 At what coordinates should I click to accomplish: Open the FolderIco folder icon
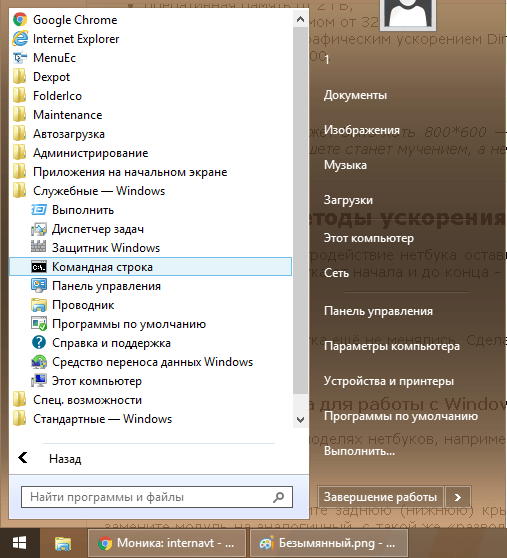pyautogui.click(x=20, y=96)
